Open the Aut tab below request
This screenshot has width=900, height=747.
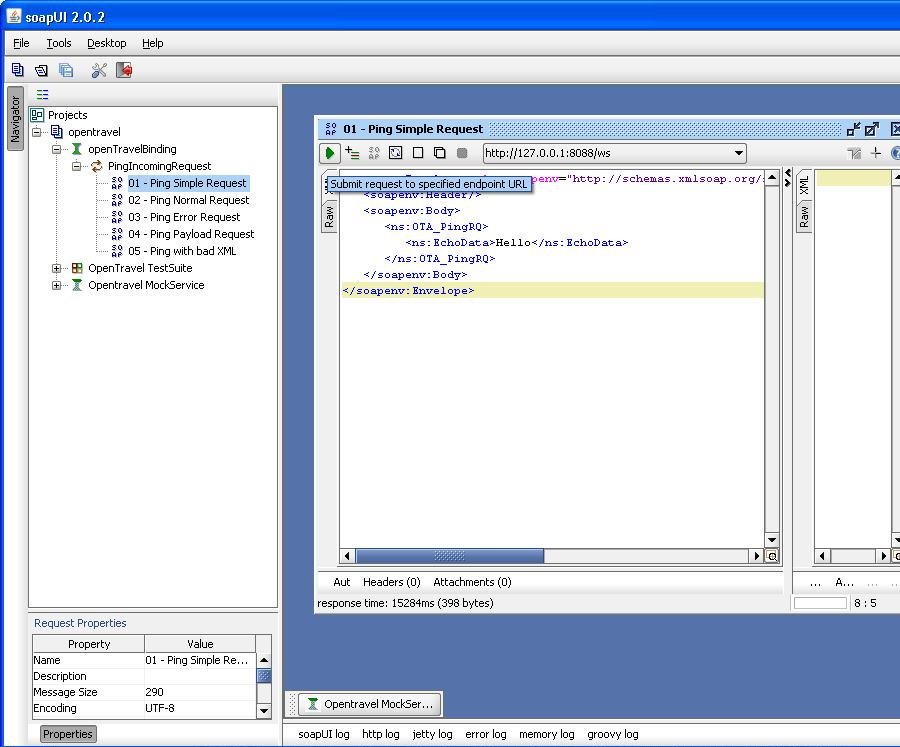(342, 582)
